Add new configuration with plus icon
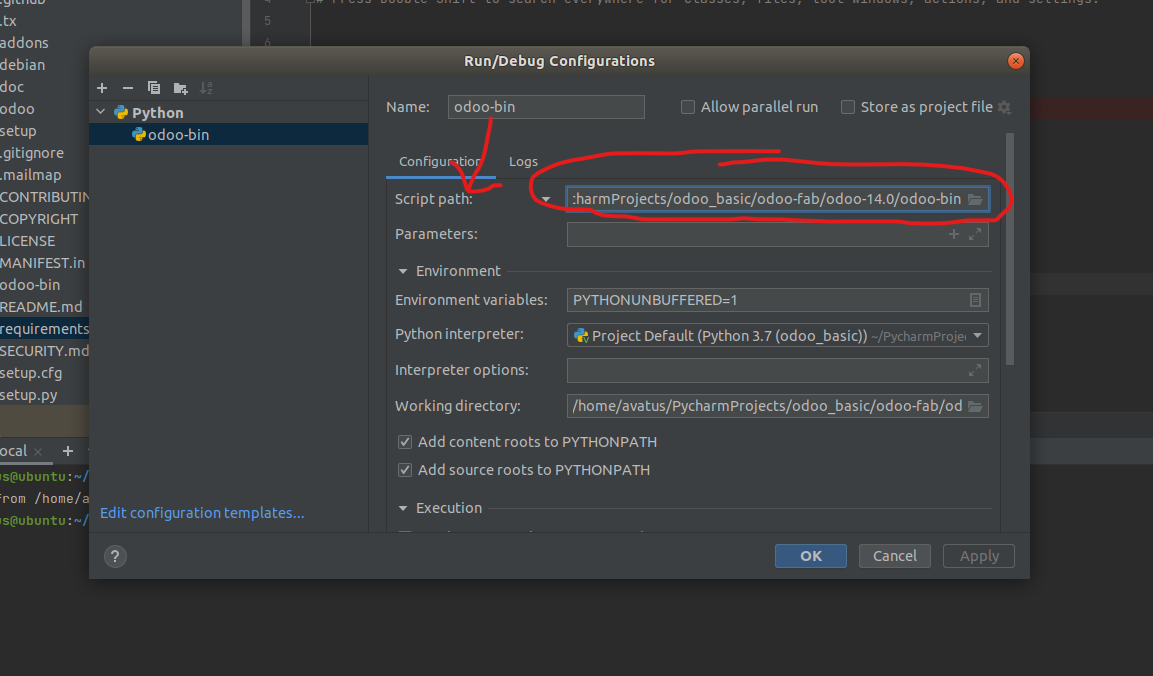Image resolution: width=1153 pixels, height=676 pixels. point(102,88)
